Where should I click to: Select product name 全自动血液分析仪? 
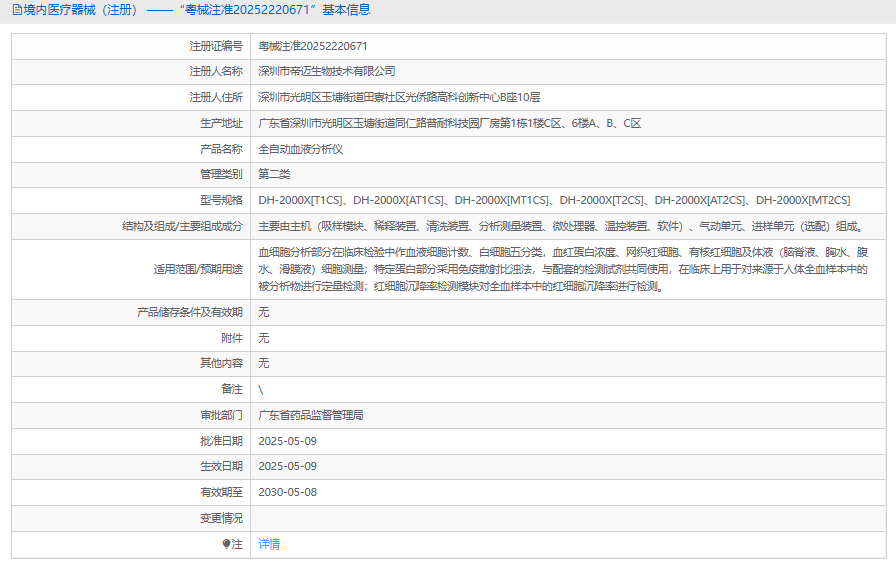tap(301, 149)
